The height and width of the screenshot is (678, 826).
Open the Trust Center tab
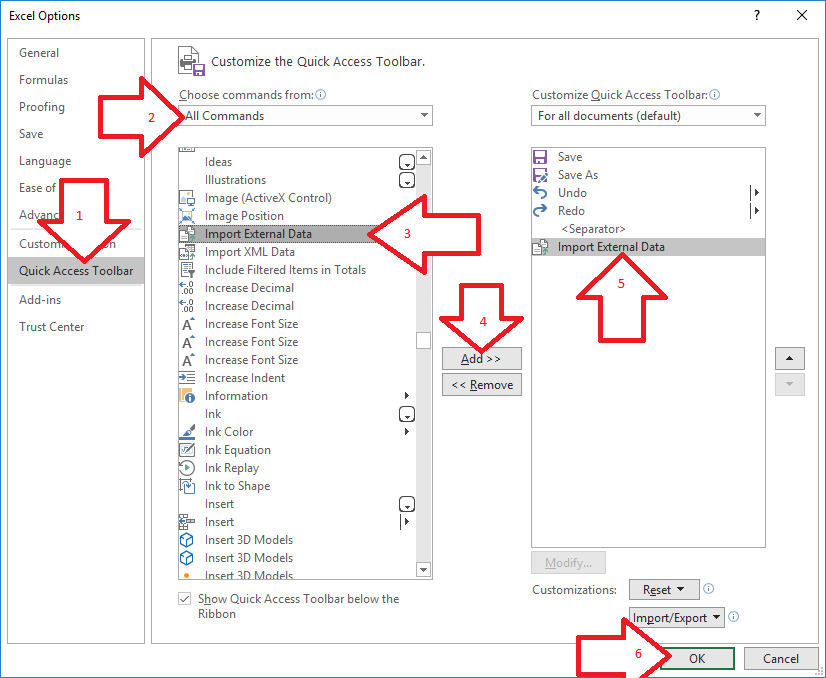coord(52,327)
